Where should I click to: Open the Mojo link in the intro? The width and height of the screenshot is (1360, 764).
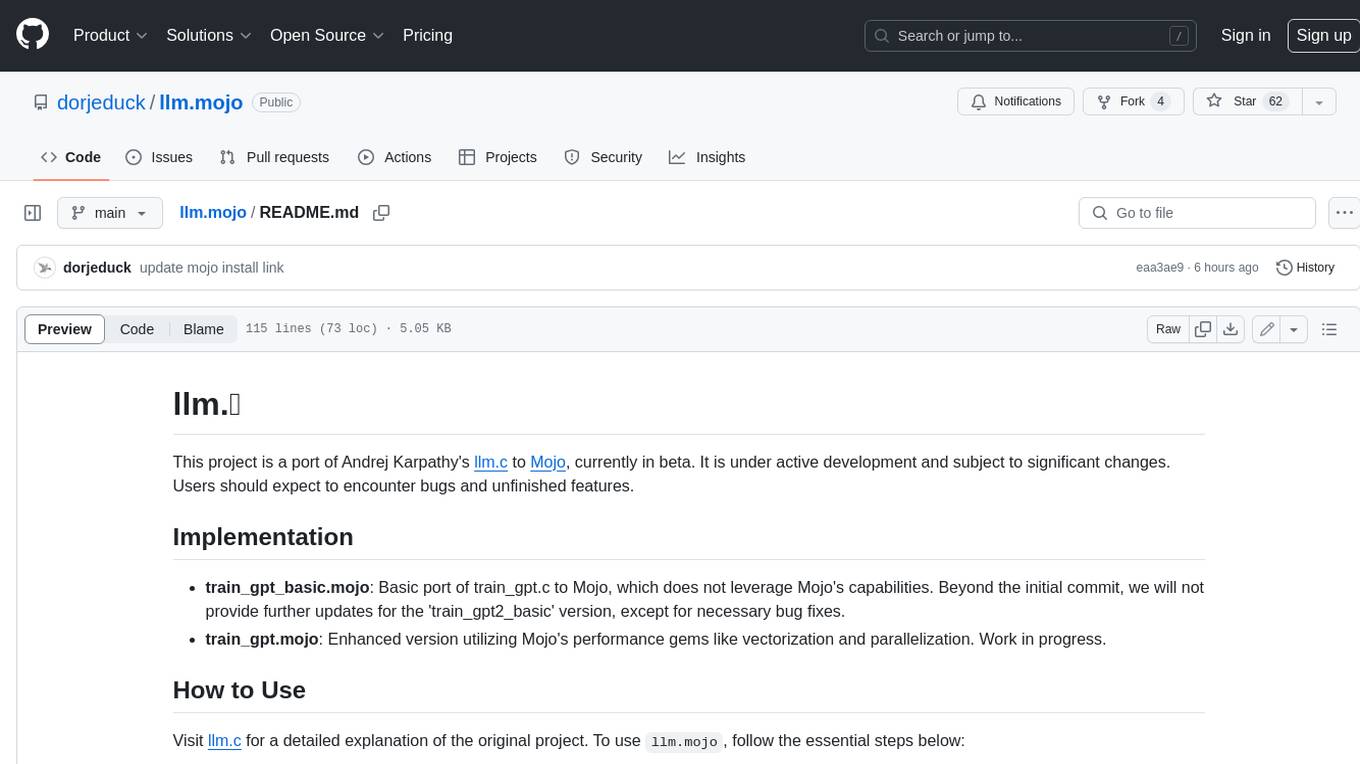coord(548,462)
